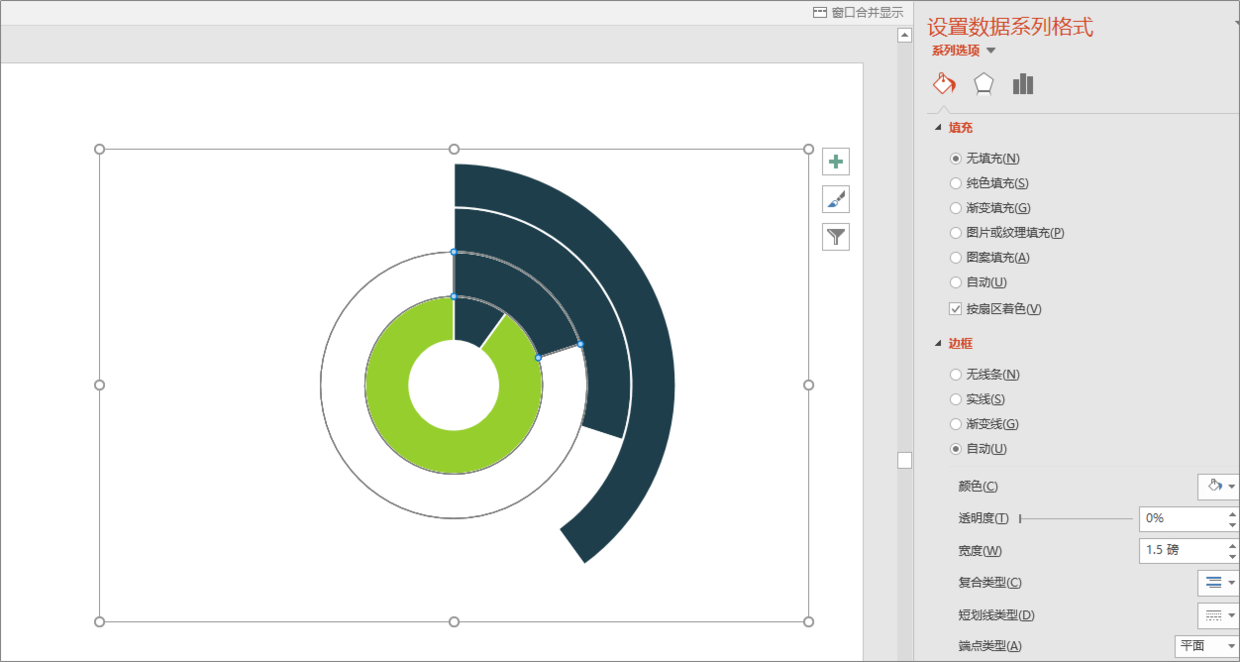Click the 透明度 slider track
Viewport: 1240px width, 662px height.
point(1076,518)
